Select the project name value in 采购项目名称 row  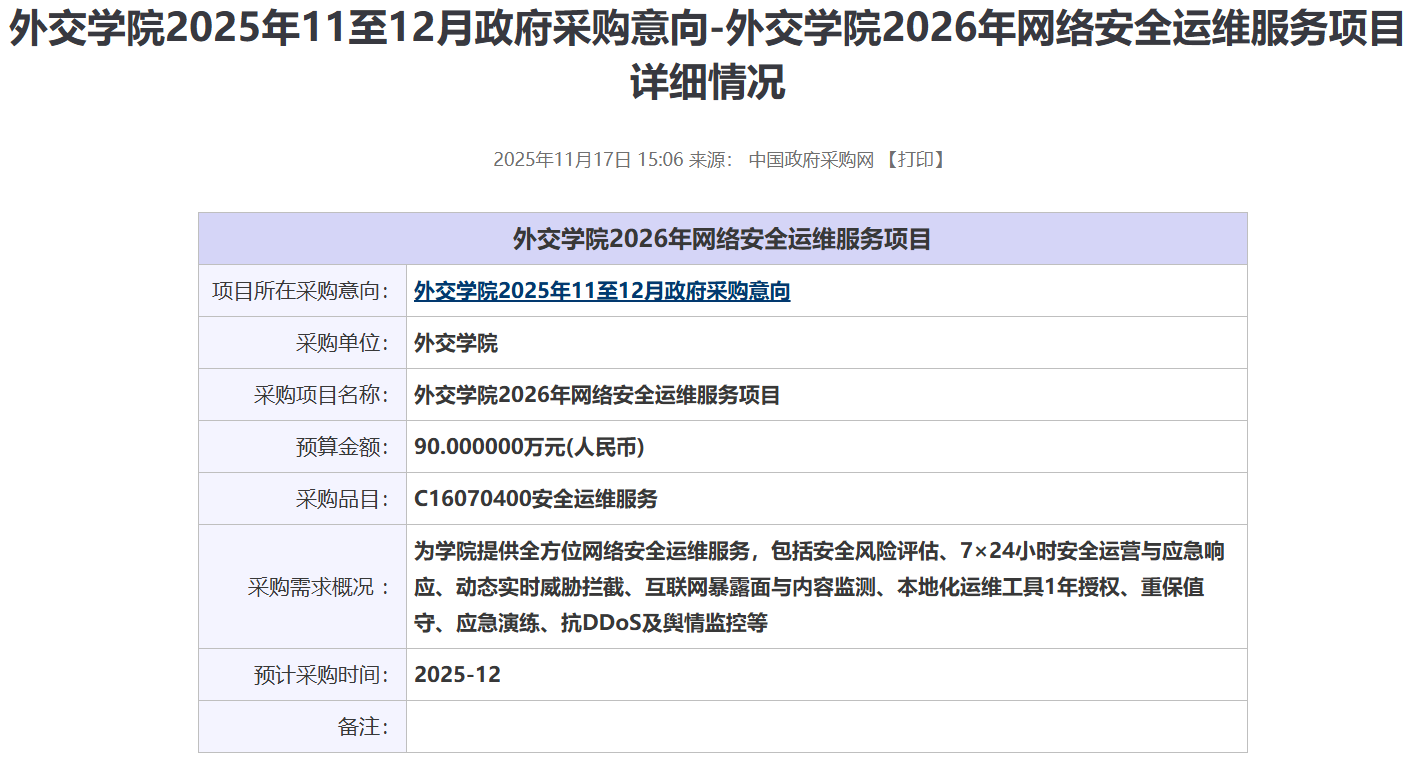(x=597, y=395)
